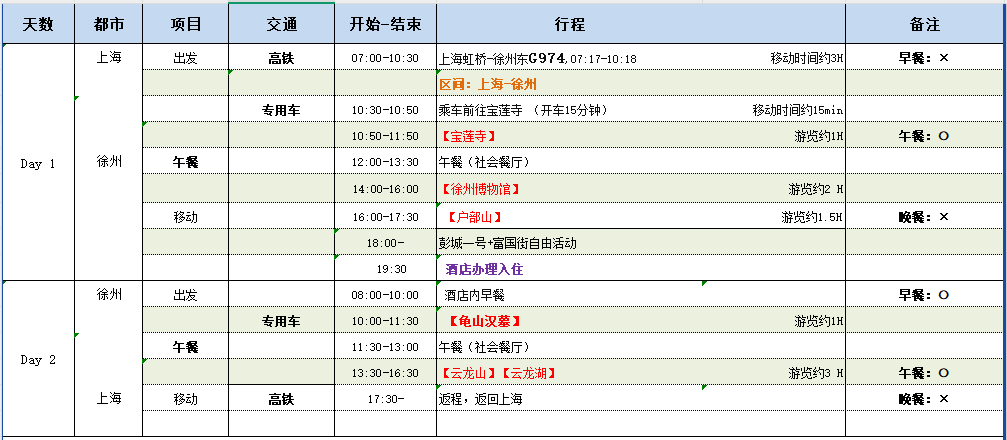Click the 备注 column header
This screenshot has width=1007, height=440.
point(925,24)
